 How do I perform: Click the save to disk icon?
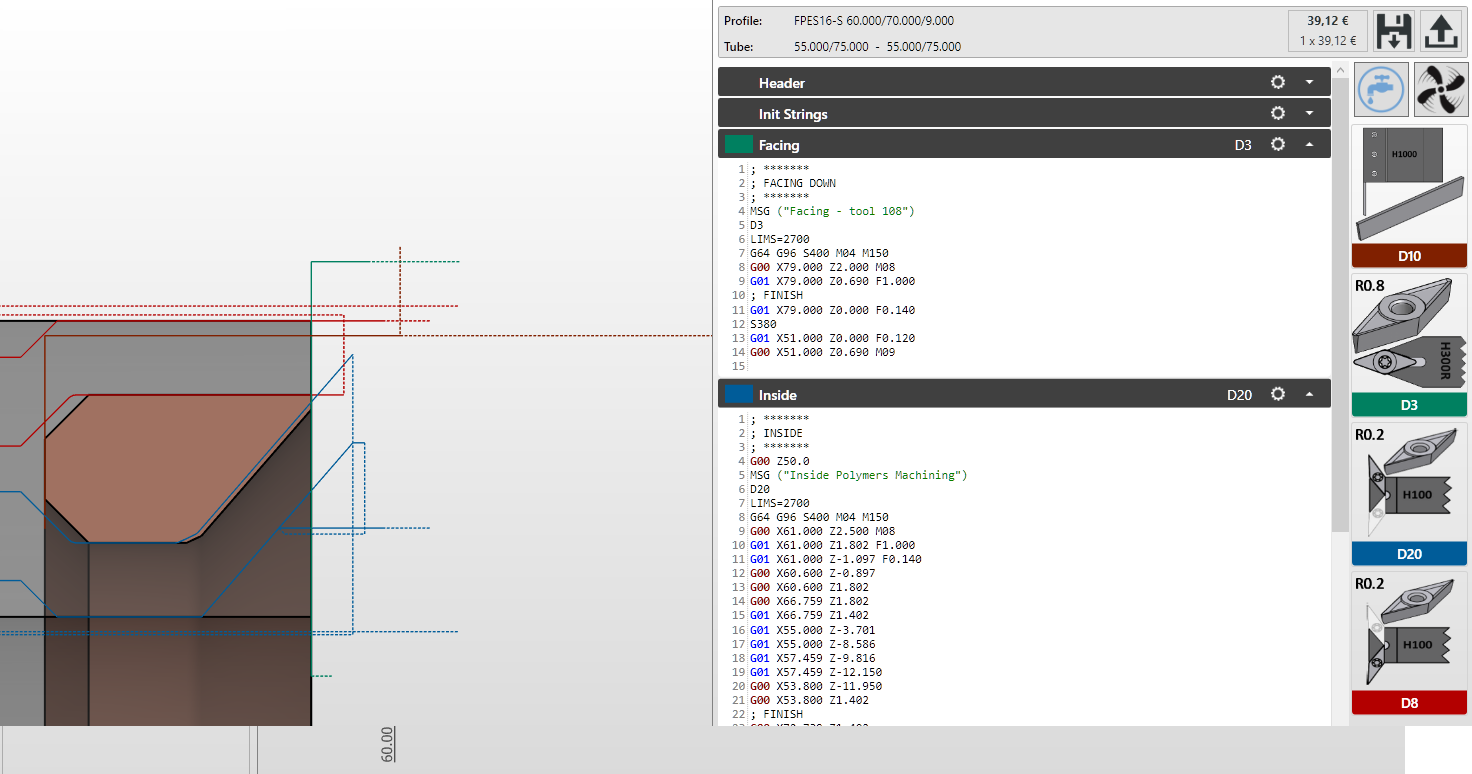coord(1393,31)
